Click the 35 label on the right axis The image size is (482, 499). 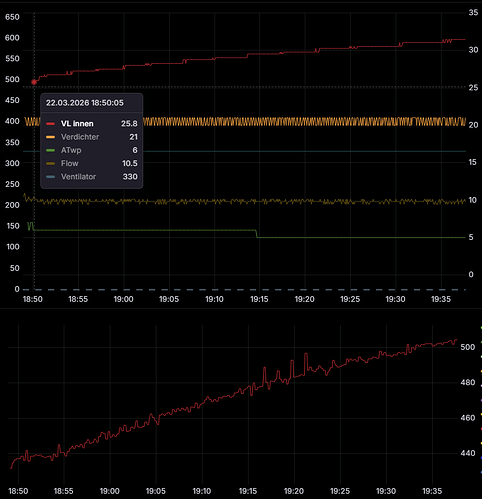473,12
